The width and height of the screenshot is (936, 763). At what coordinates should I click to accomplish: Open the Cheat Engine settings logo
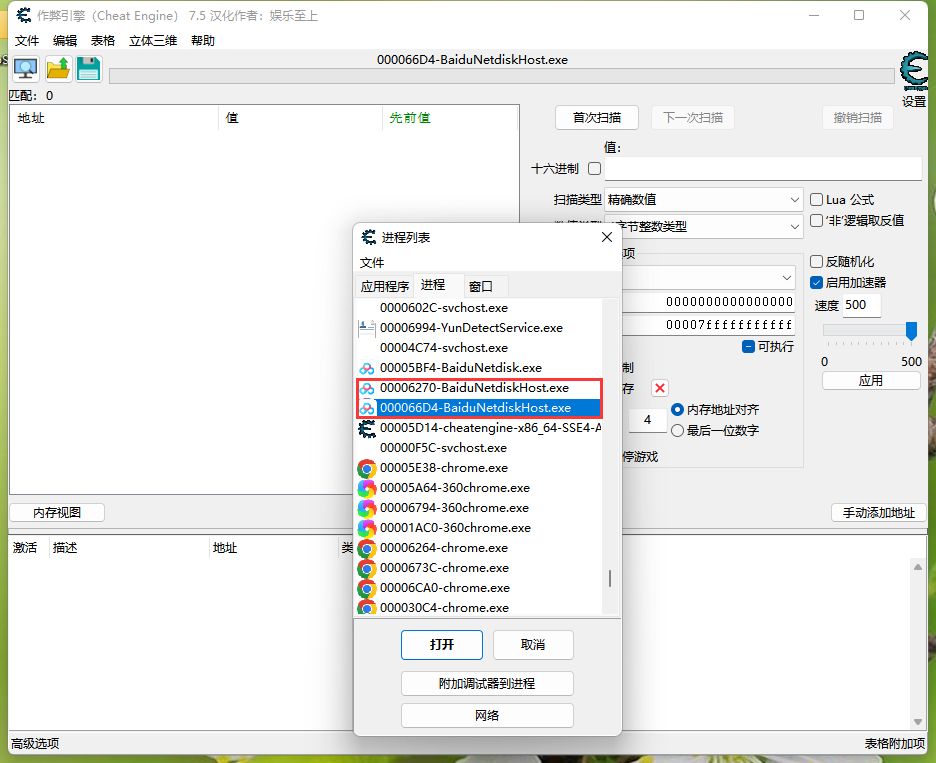[915, 72]
